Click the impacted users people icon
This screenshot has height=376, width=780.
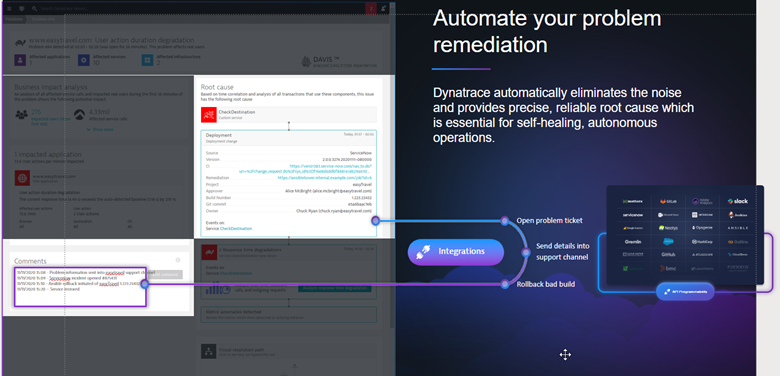21,115
